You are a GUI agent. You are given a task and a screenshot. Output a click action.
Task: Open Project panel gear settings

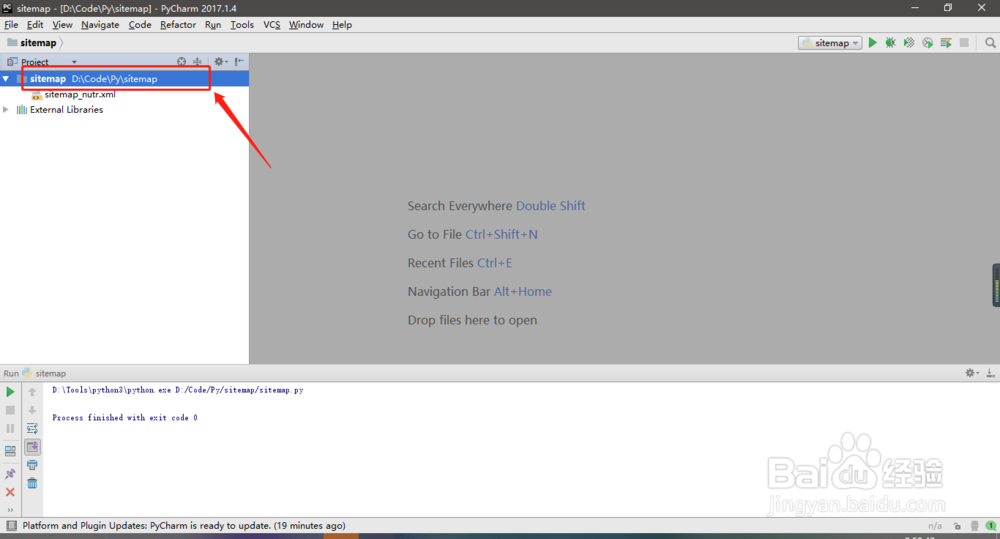pos(220,61)
